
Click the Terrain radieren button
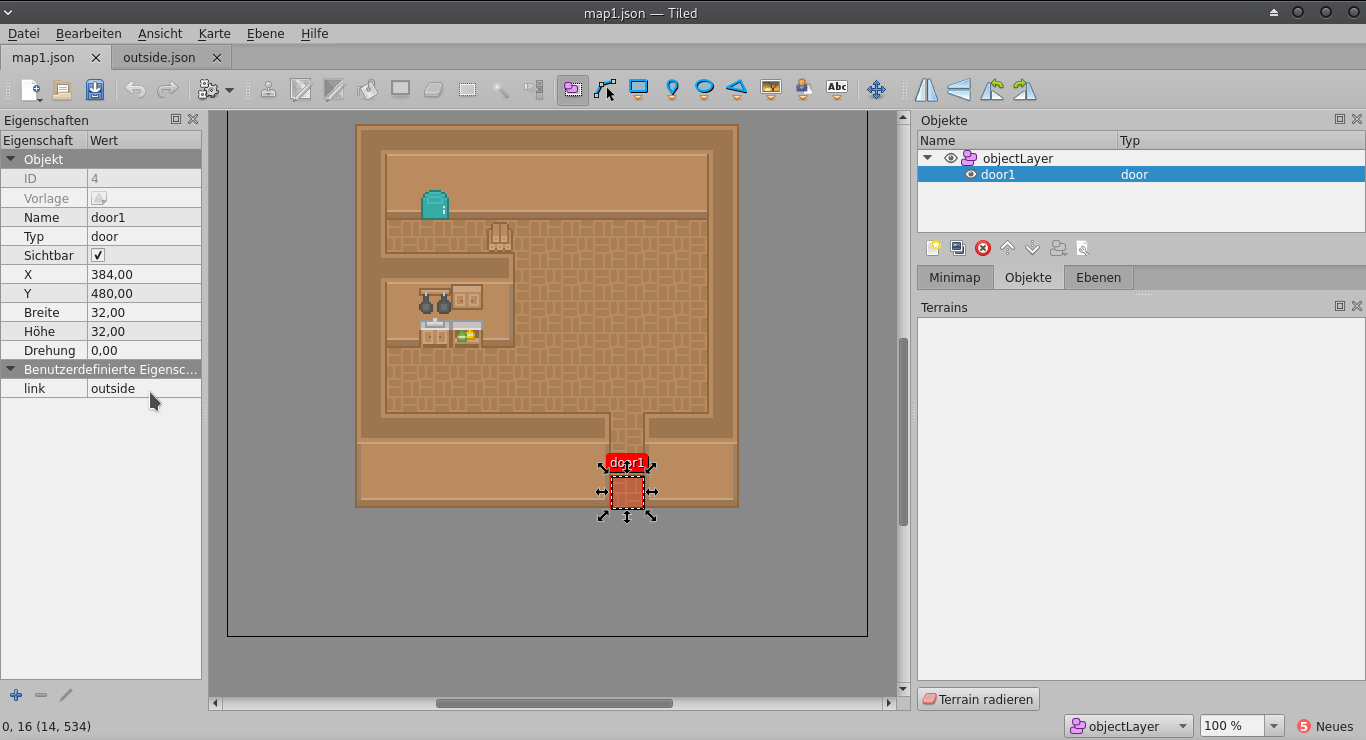(x=979, y=699)
